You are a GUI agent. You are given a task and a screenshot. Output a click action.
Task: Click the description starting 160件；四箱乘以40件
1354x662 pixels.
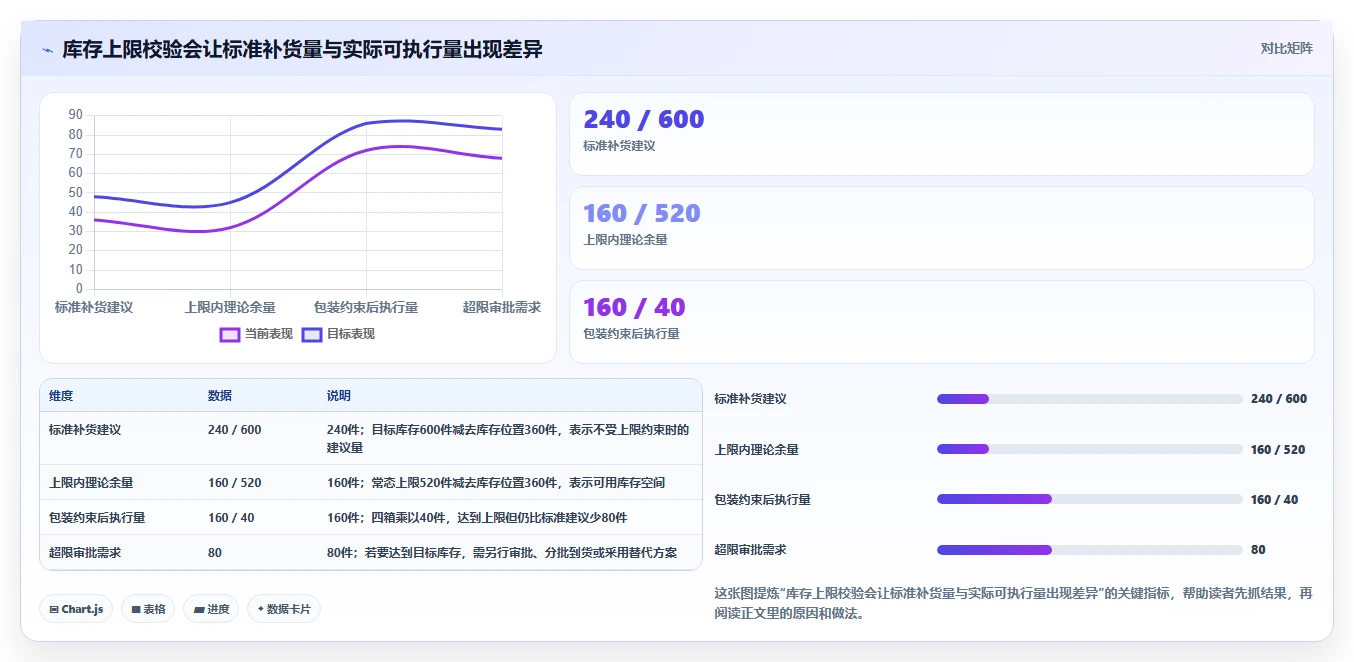click(x=477, y=518)
